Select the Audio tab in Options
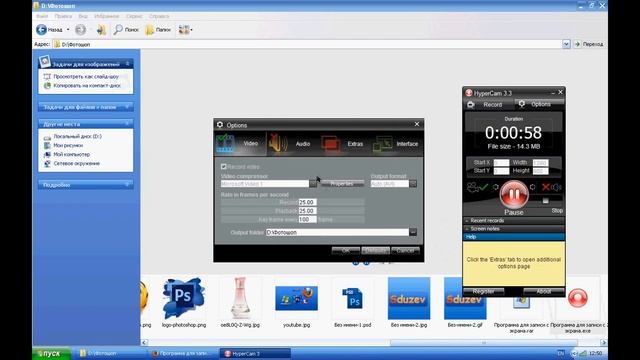Viewport: 640px width, 360px height. coord(292,144)
